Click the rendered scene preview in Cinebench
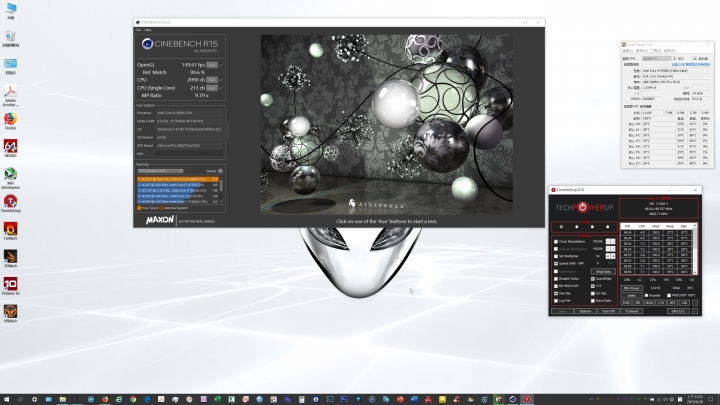 tap(387, 124)
